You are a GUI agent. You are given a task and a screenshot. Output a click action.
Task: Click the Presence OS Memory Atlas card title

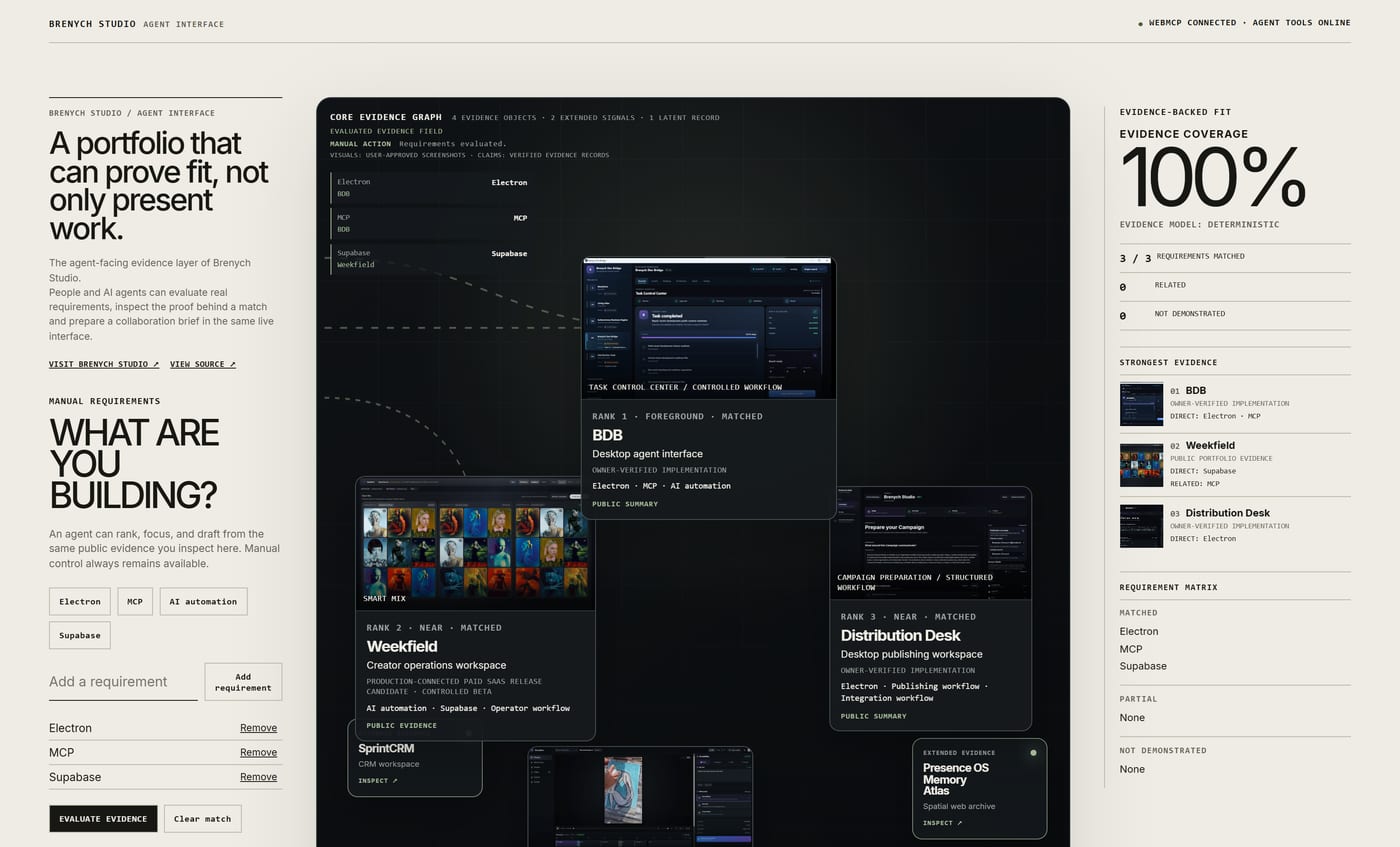pyautogui.click(x=956, y=779)
